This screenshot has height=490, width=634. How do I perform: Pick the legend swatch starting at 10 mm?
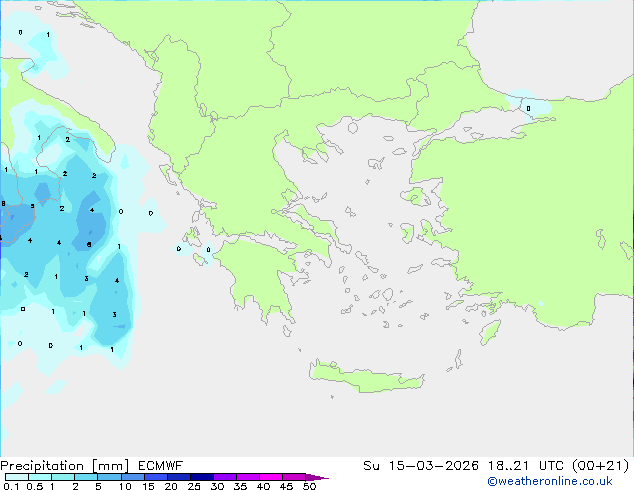click(x=132, y=477)
